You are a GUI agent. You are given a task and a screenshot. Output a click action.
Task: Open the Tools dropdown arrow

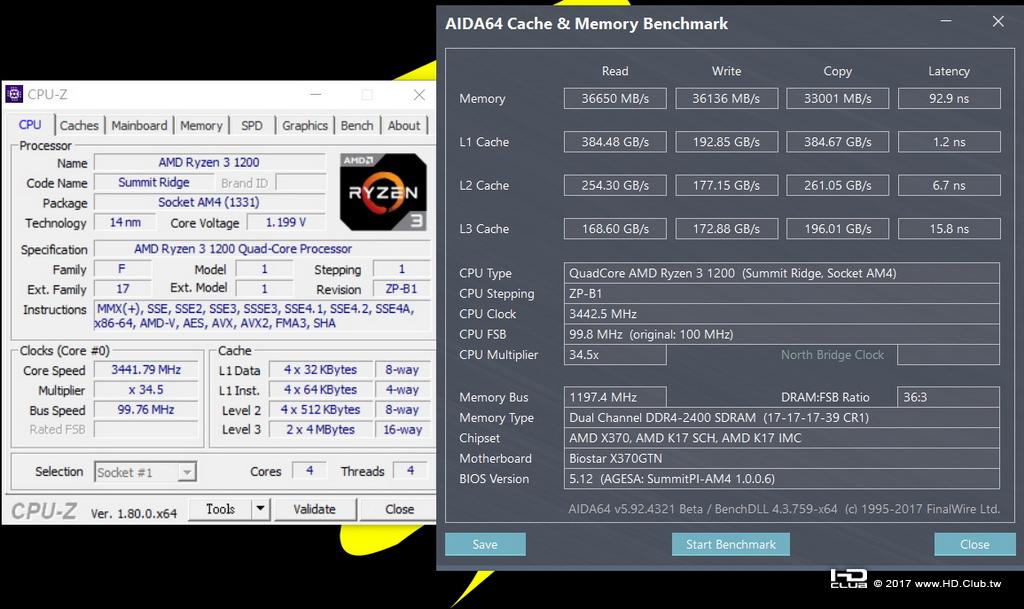coord(260,508)
